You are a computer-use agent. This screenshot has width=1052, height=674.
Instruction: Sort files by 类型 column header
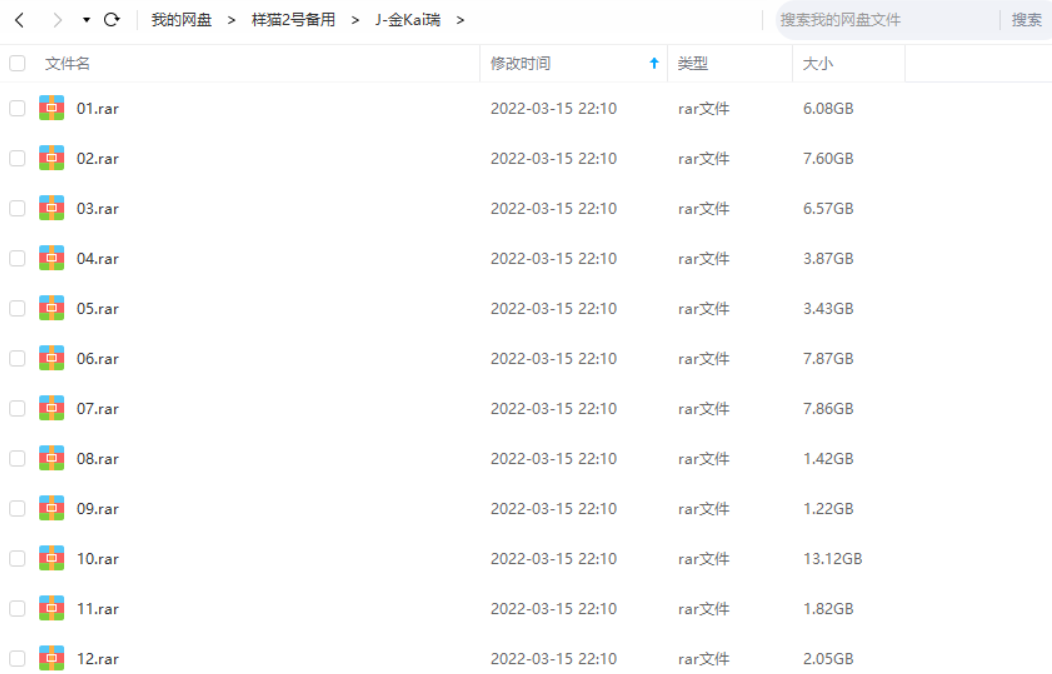692,63
